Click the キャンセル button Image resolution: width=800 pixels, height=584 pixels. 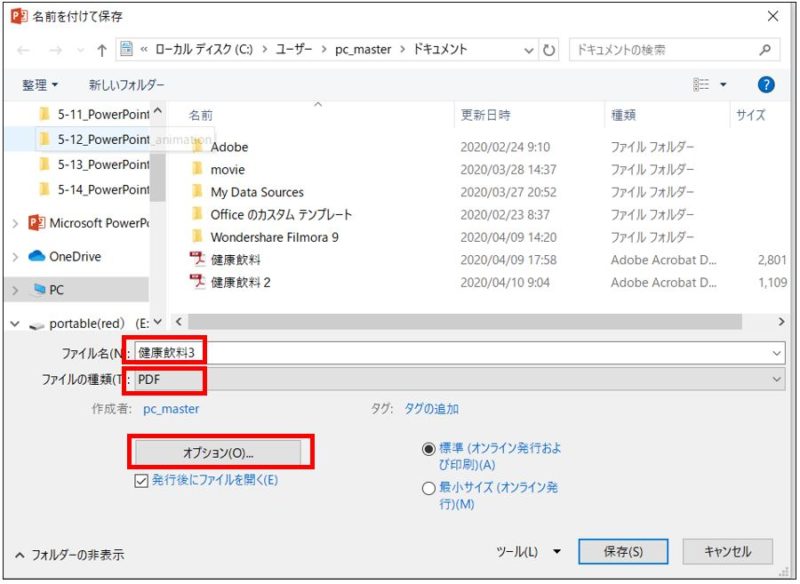[728, 551]
